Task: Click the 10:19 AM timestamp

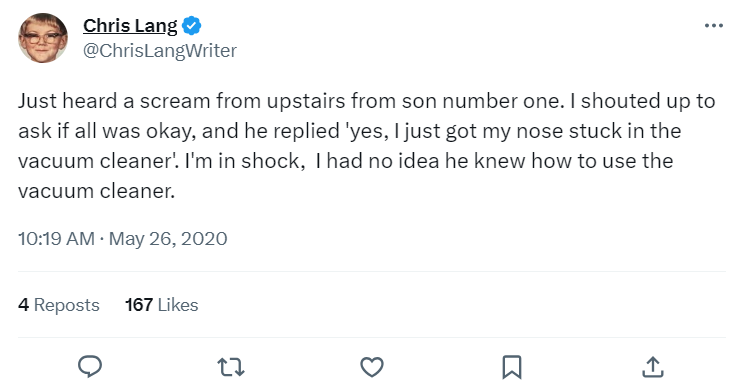Action: [56, 239]
